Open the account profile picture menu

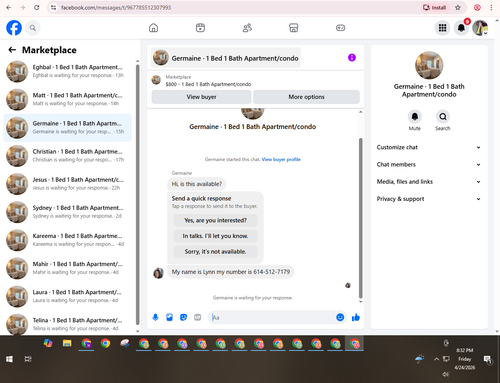click(480, 28)
